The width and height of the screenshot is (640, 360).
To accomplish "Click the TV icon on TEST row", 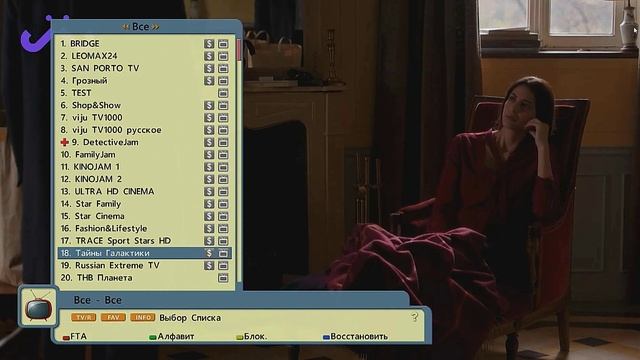I will click(223, 93).
